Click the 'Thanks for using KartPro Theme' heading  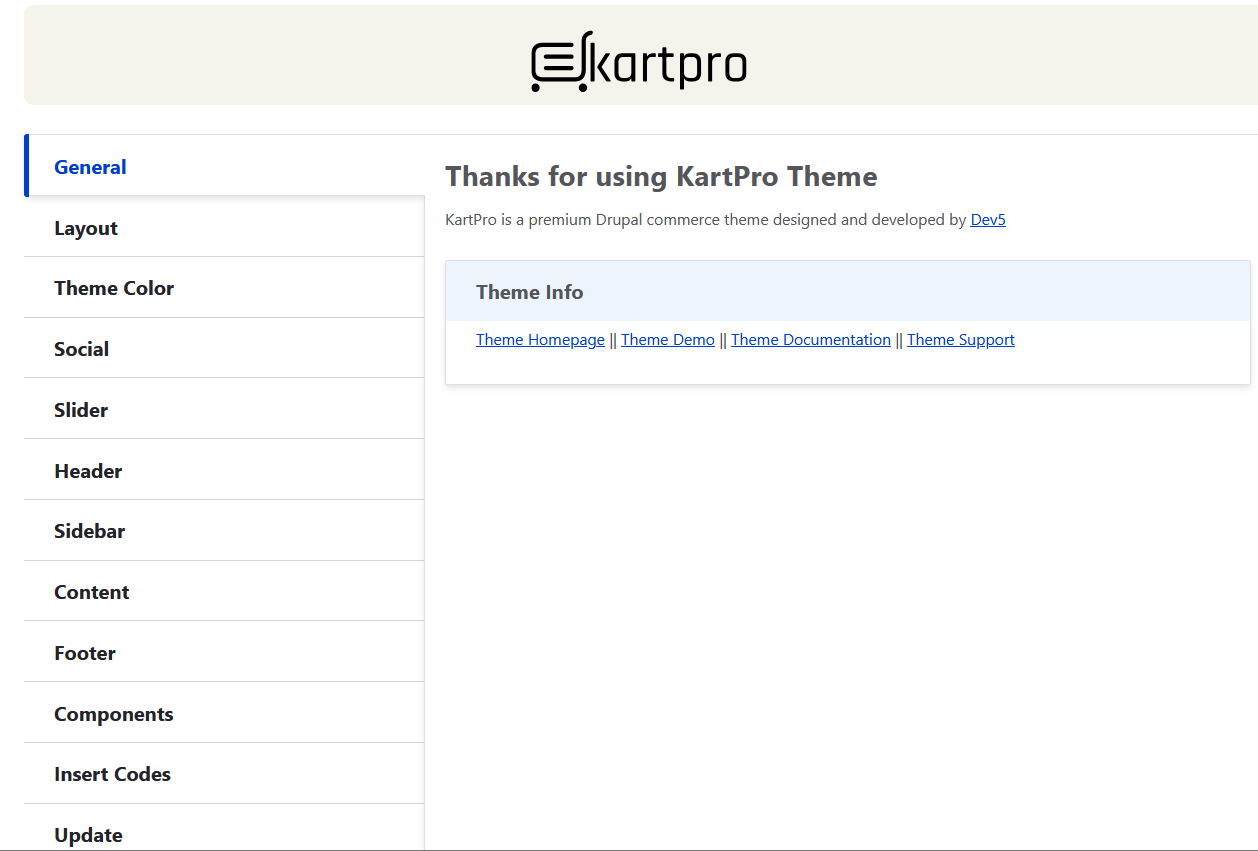point(661,177)
